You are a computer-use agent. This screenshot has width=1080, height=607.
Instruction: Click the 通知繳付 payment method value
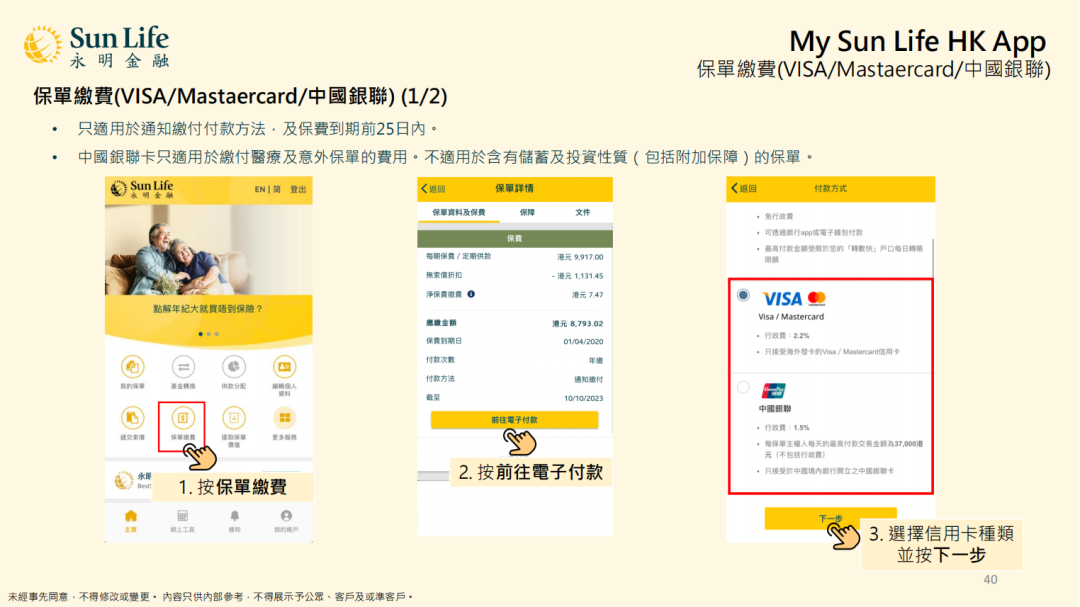[589, 380]
